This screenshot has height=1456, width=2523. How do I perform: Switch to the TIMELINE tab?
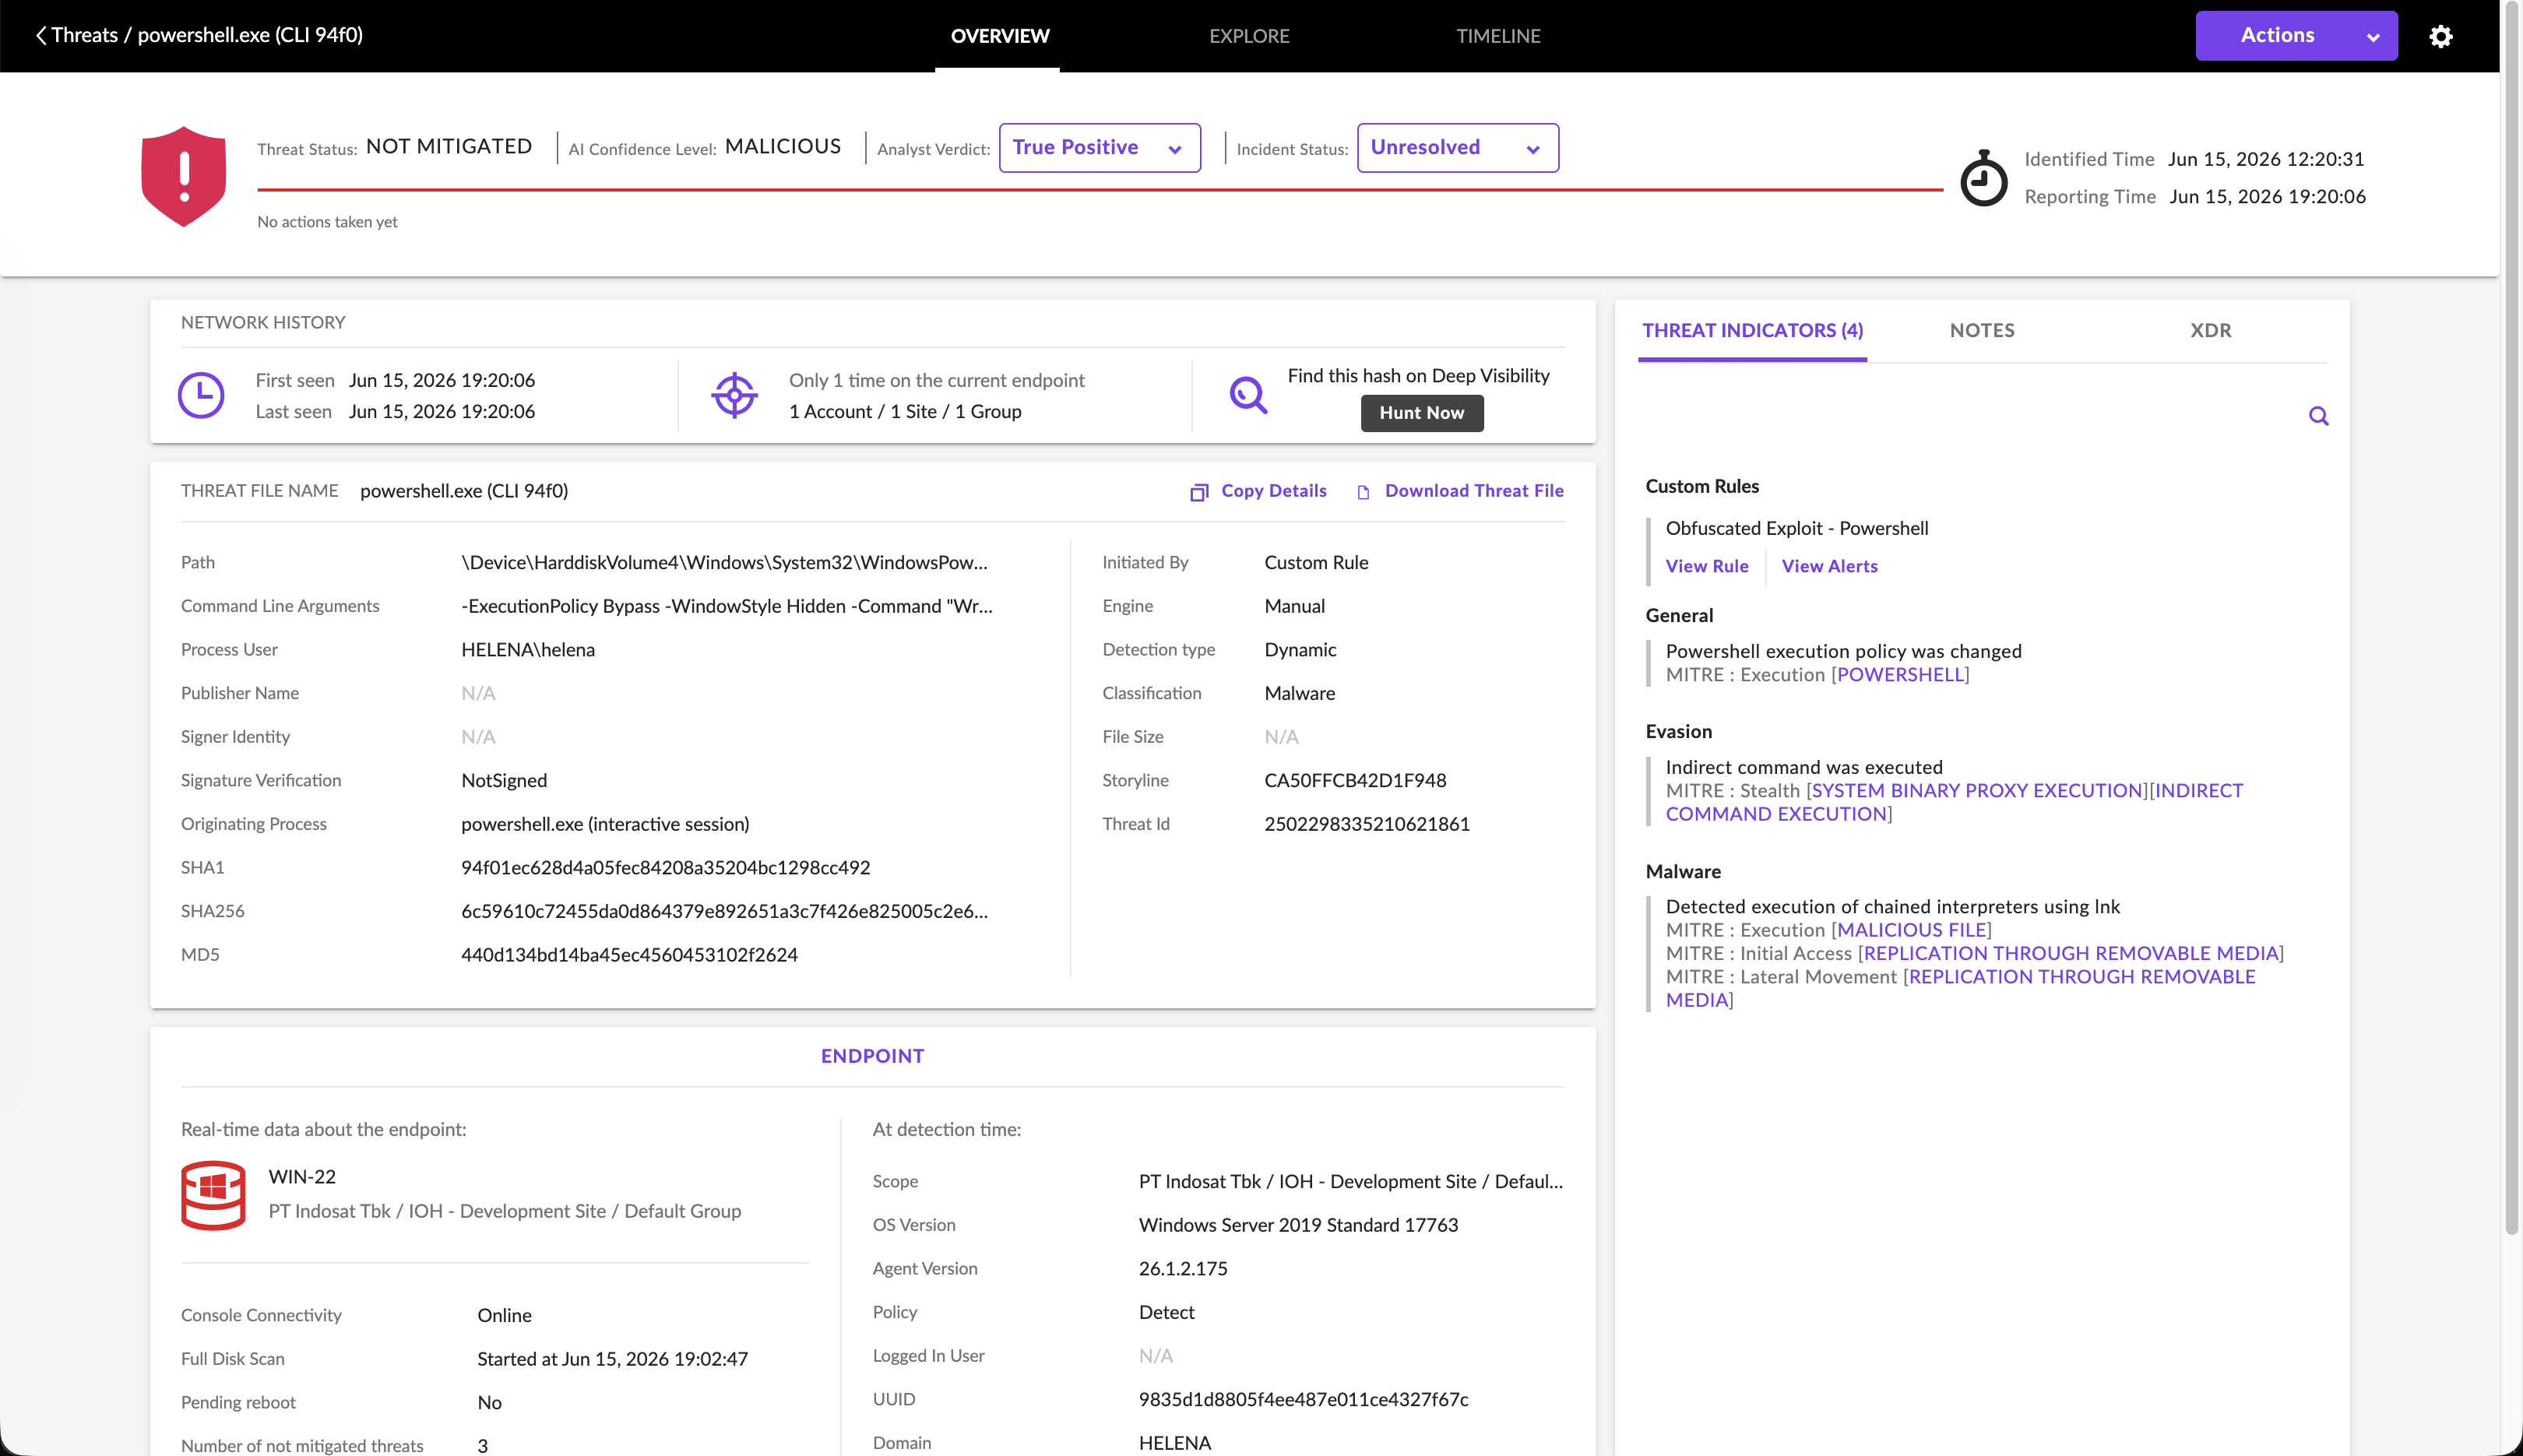point(1498,36)
